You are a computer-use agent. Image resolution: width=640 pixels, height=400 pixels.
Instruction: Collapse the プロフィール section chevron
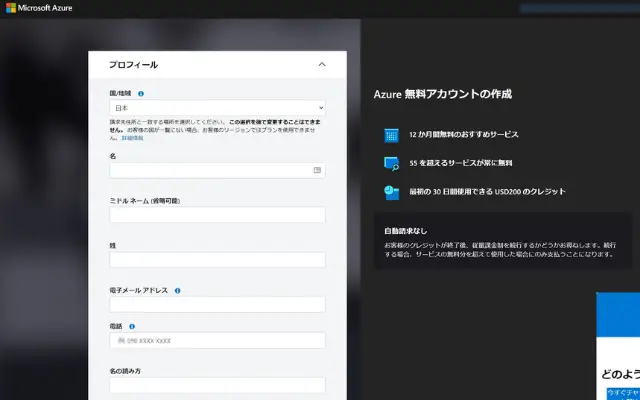pyautogui.click(x=322, y=64)
